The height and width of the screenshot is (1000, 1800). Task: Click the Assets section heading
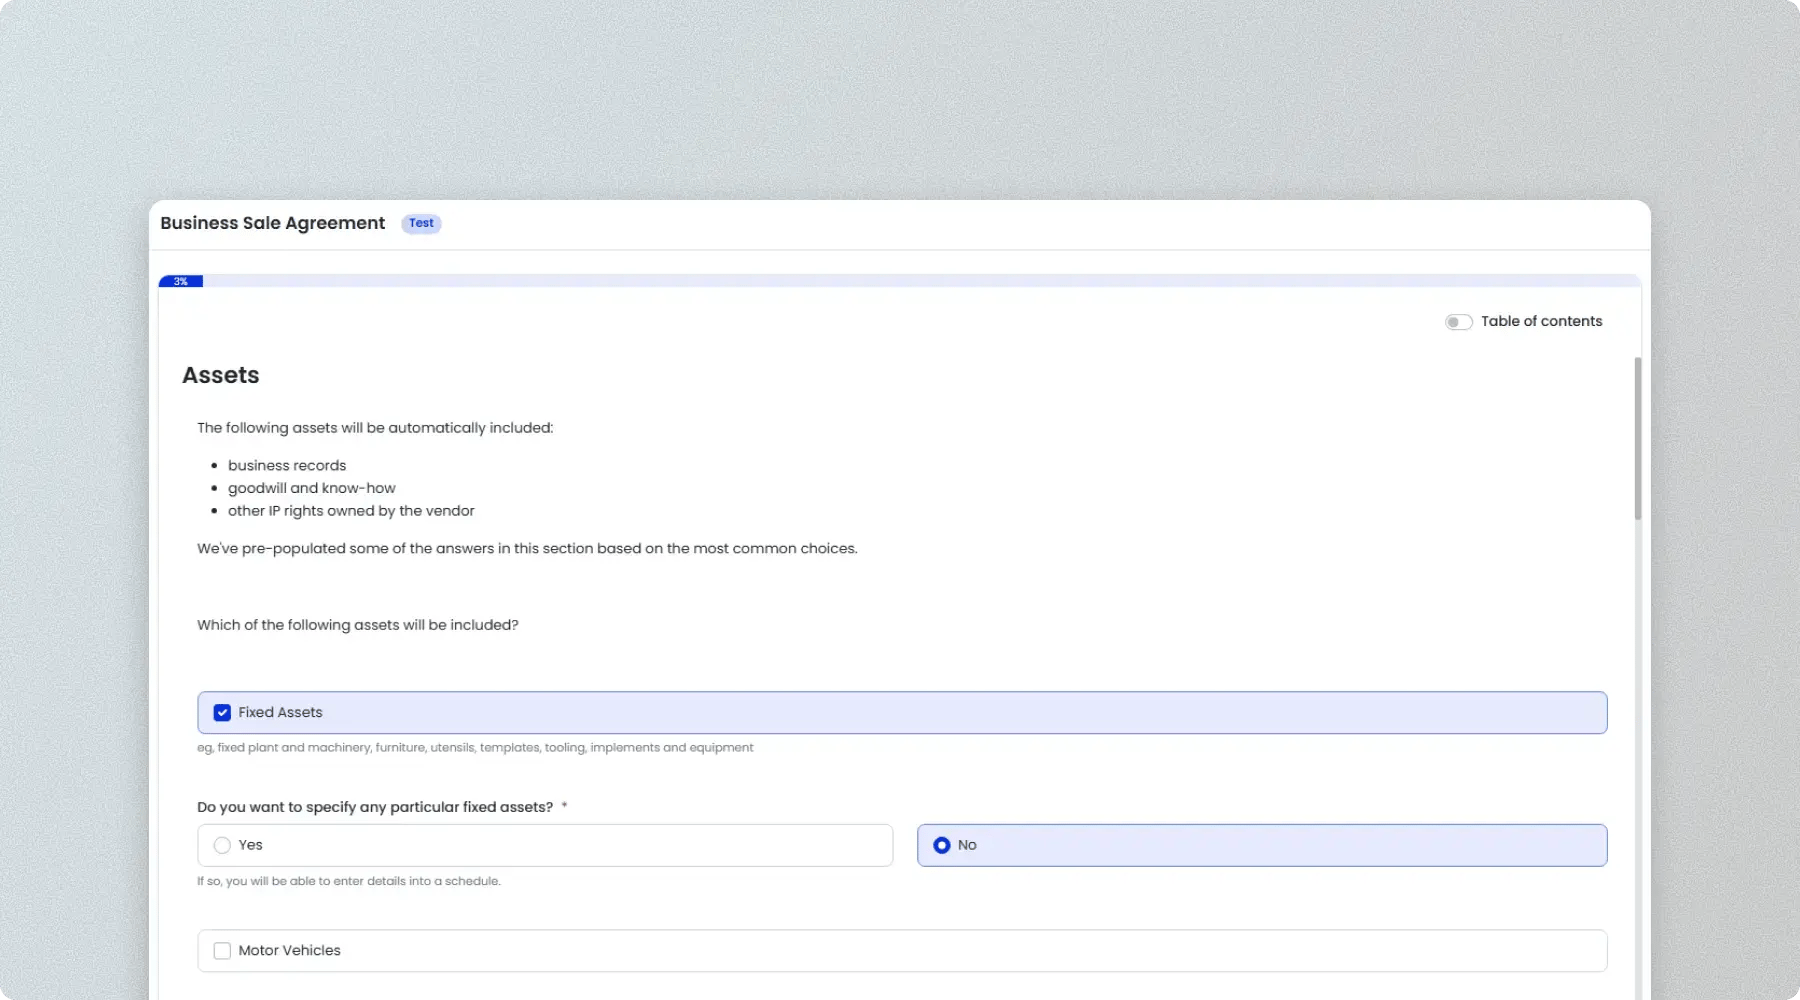click(221, 375)
